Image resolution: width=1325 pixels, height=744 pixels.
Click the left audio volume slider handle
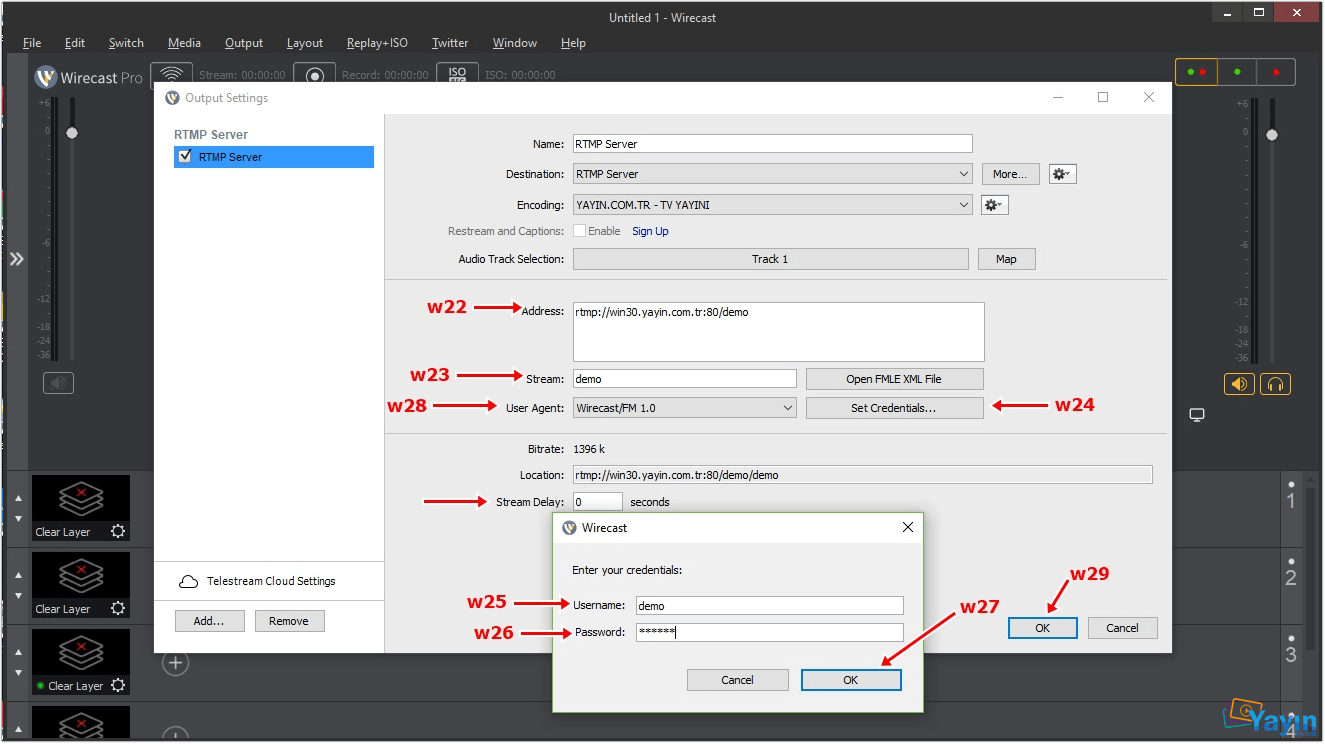tap(71, 133)
